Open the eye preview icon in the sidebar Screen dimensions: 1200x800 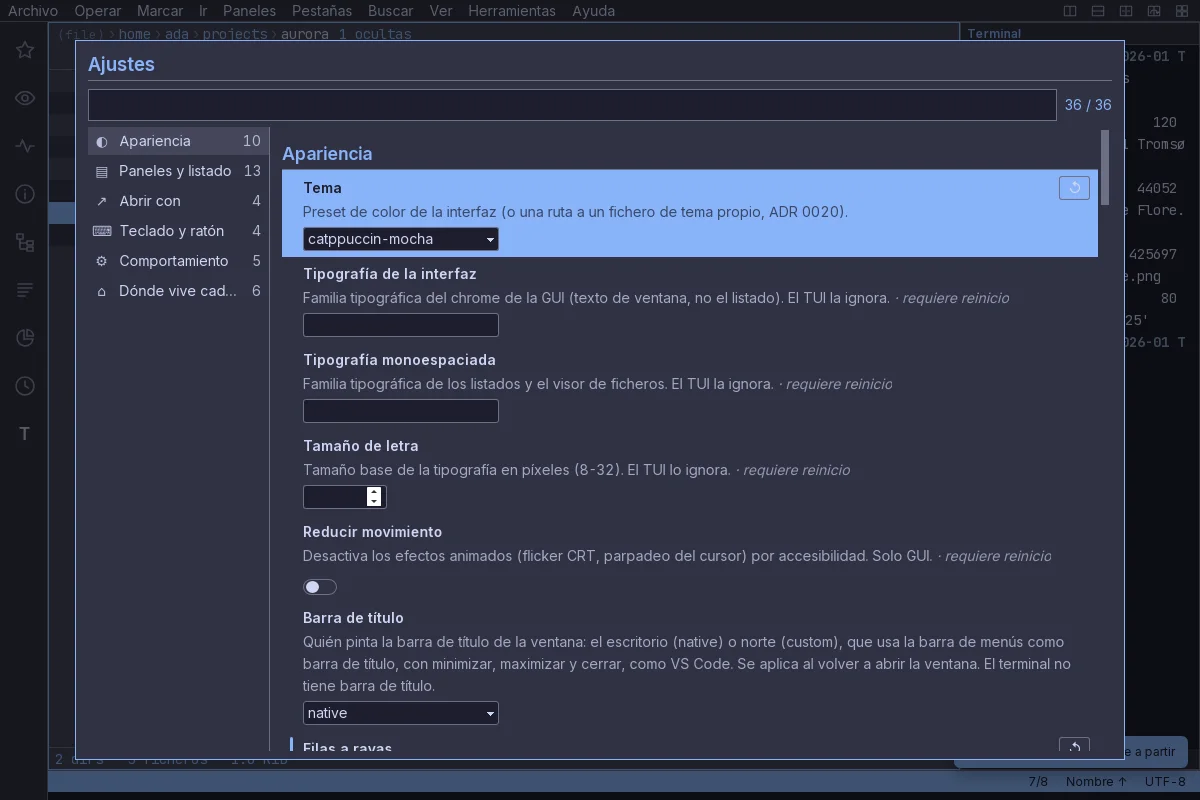pos(25,98)
